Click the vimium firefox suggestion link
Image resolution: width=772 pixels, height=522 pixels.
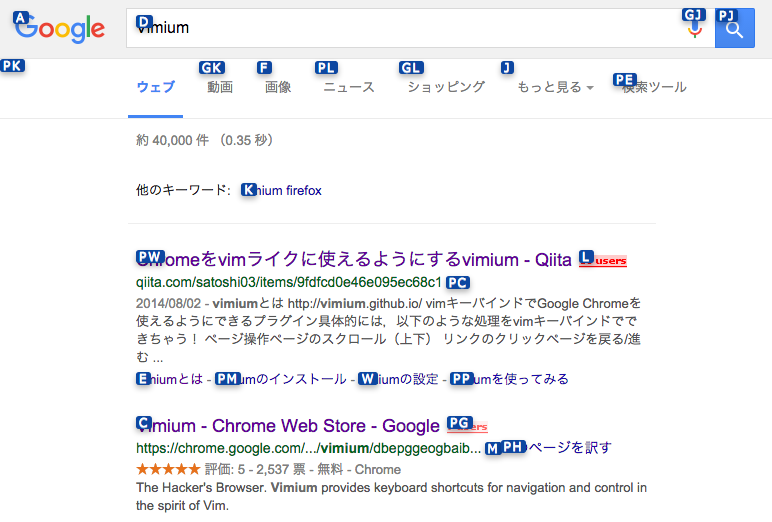[281, 191]
